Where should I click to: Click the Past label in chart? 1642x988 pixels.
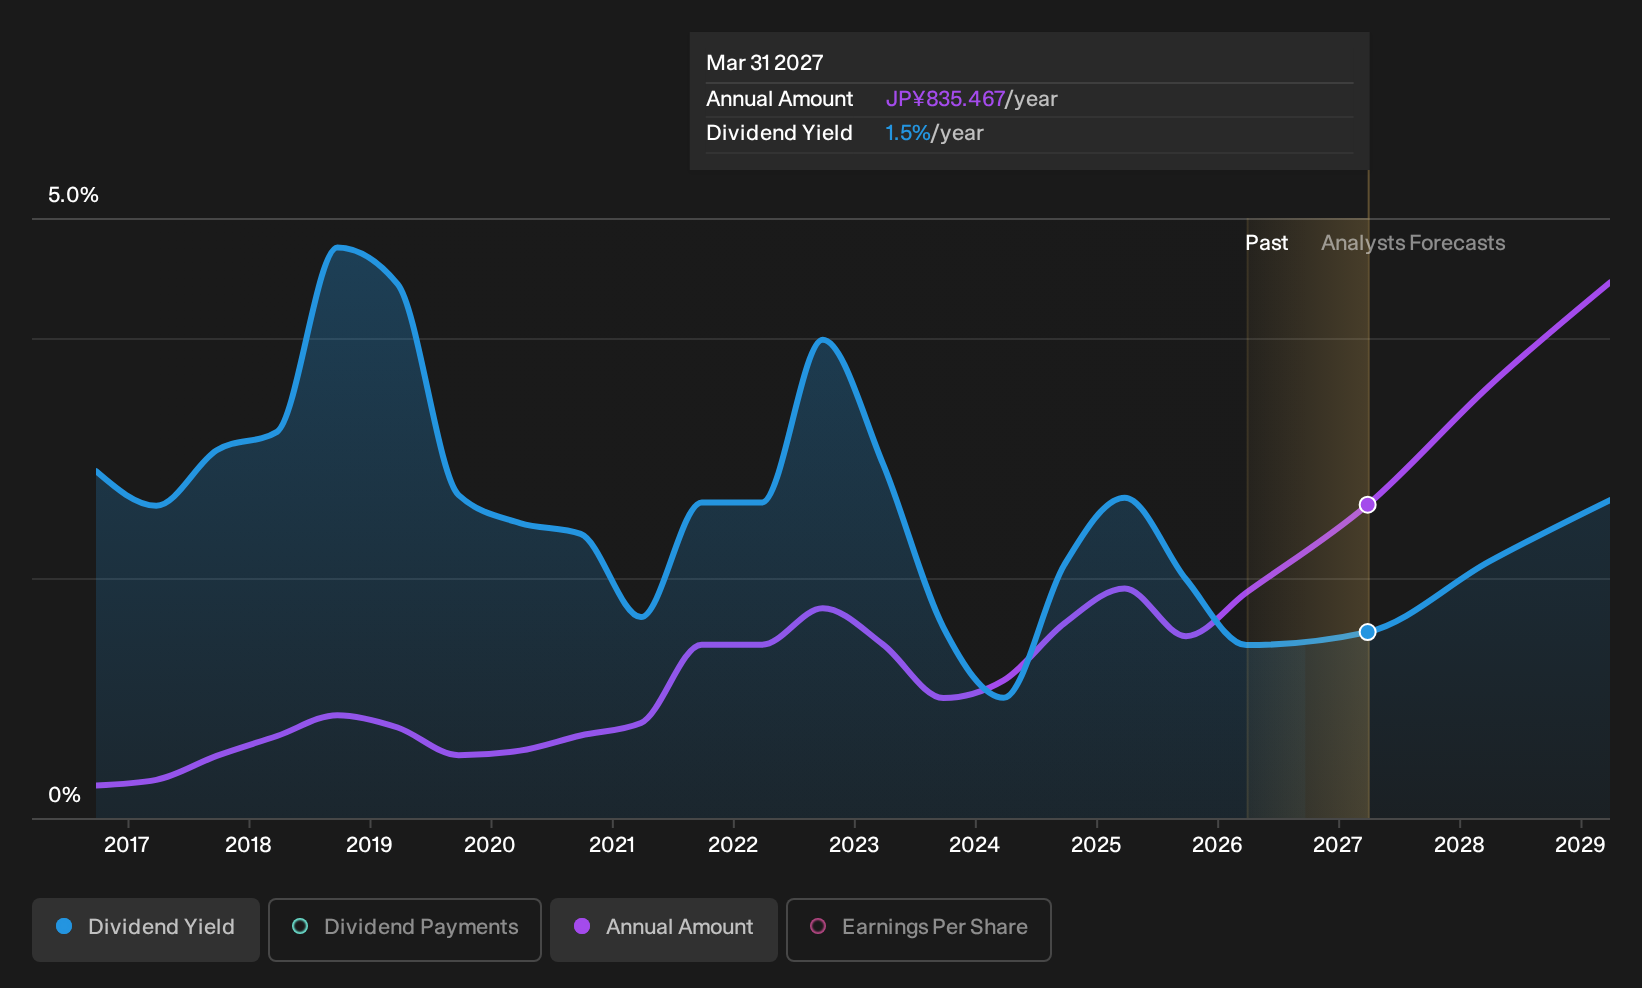(x=1266, y=243)
